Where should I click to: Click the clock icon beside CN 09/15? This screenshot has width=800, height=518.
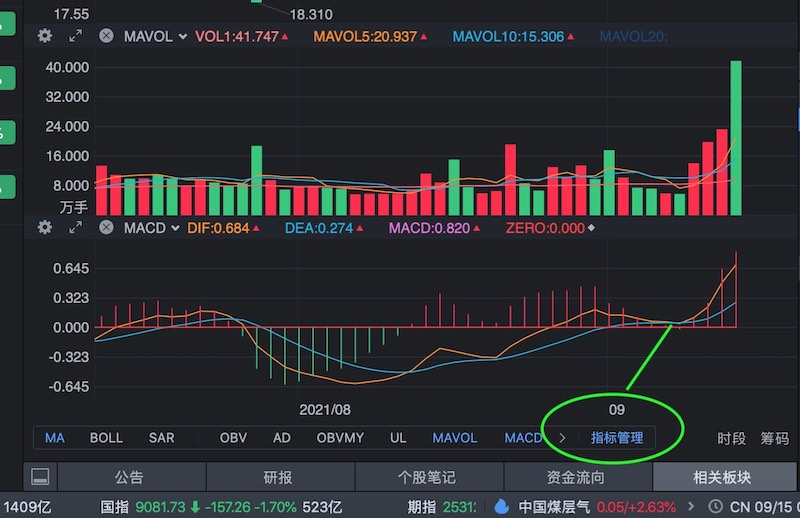[716, 506]
